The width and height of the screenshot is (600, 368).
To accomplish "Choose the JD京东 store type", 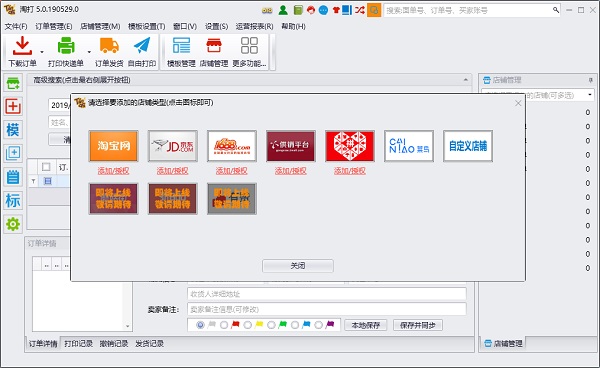I will [x=173, y=146].
